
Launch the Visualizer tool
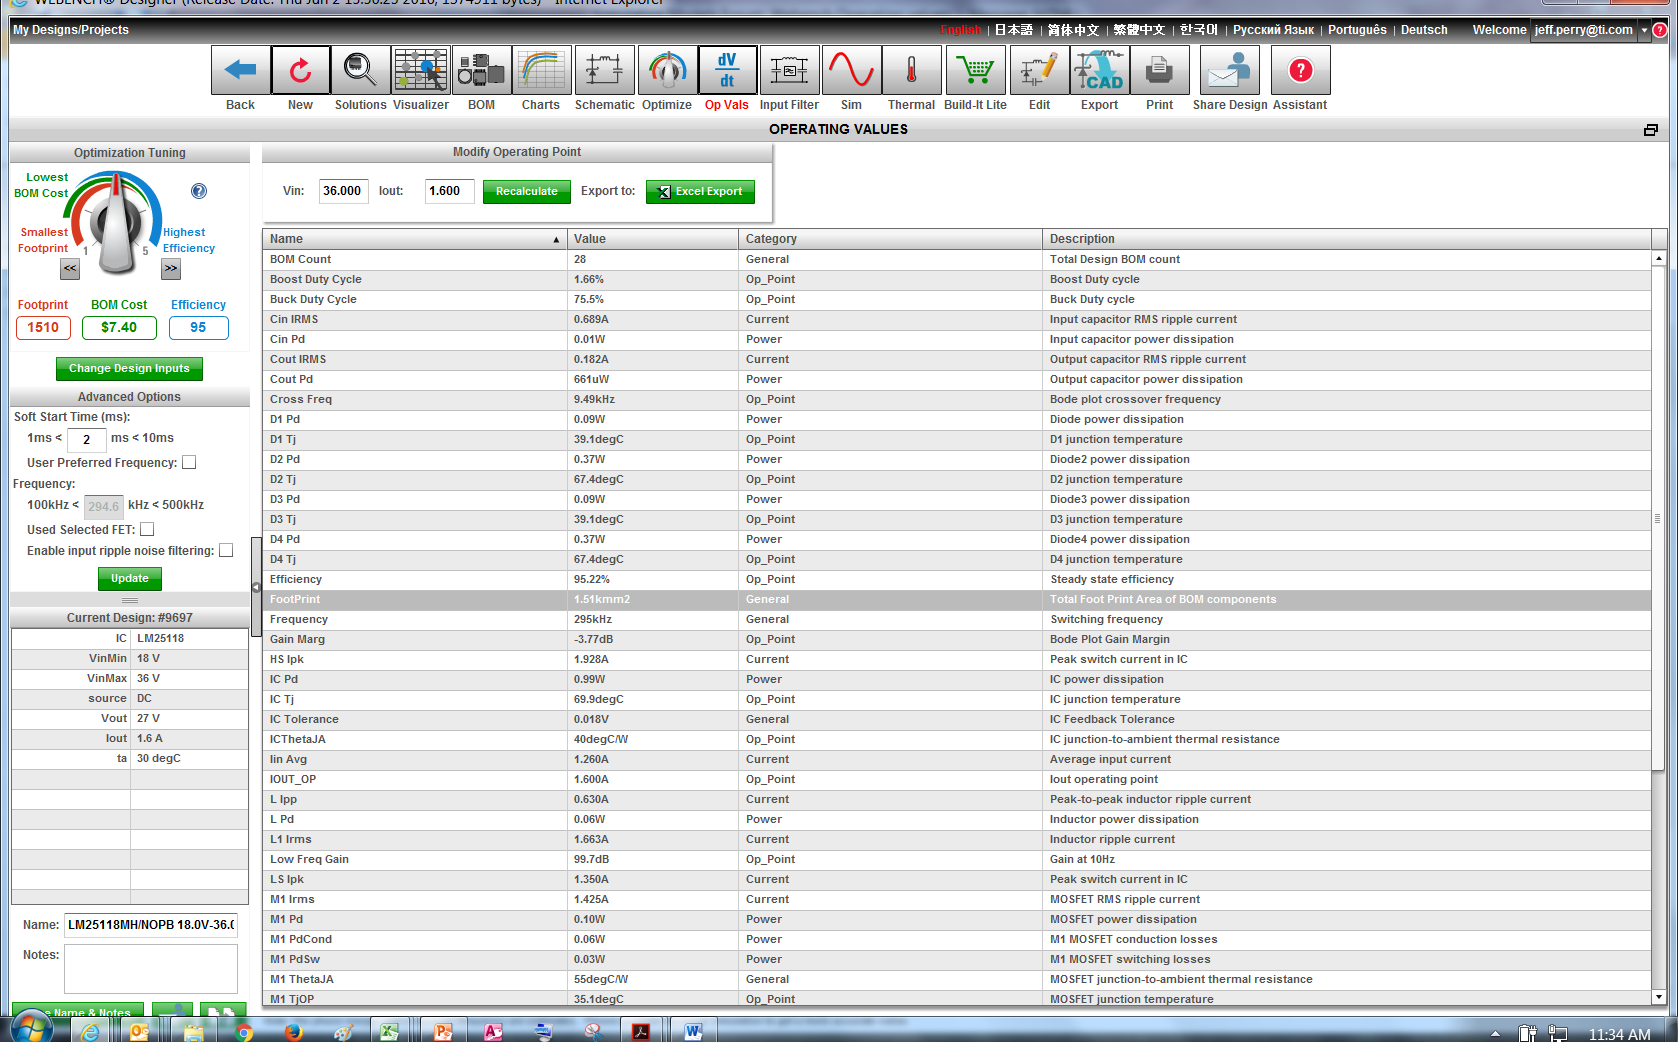421,70
